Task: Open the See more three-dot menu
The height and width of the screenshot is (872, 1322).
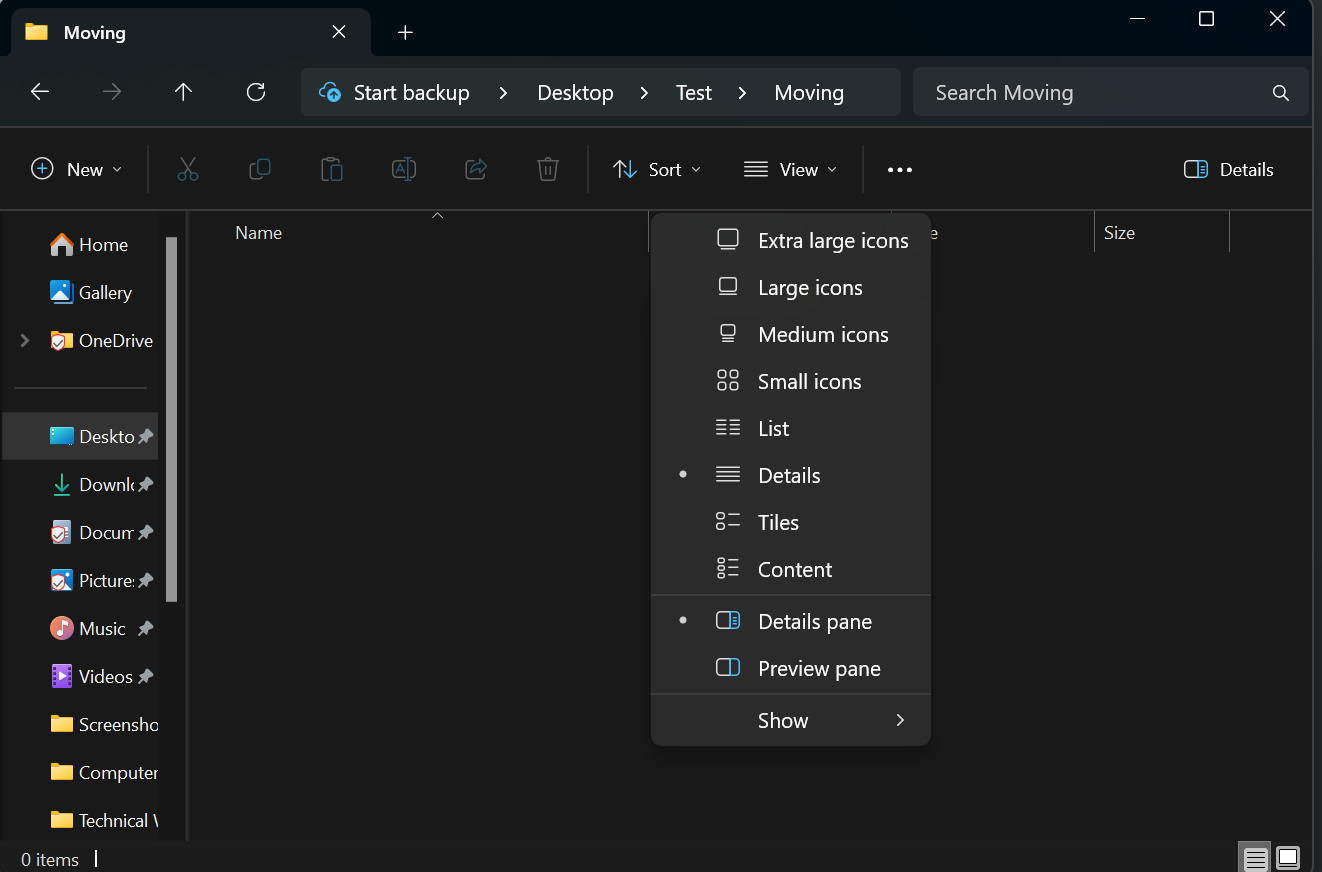Action: coord(900,170)
